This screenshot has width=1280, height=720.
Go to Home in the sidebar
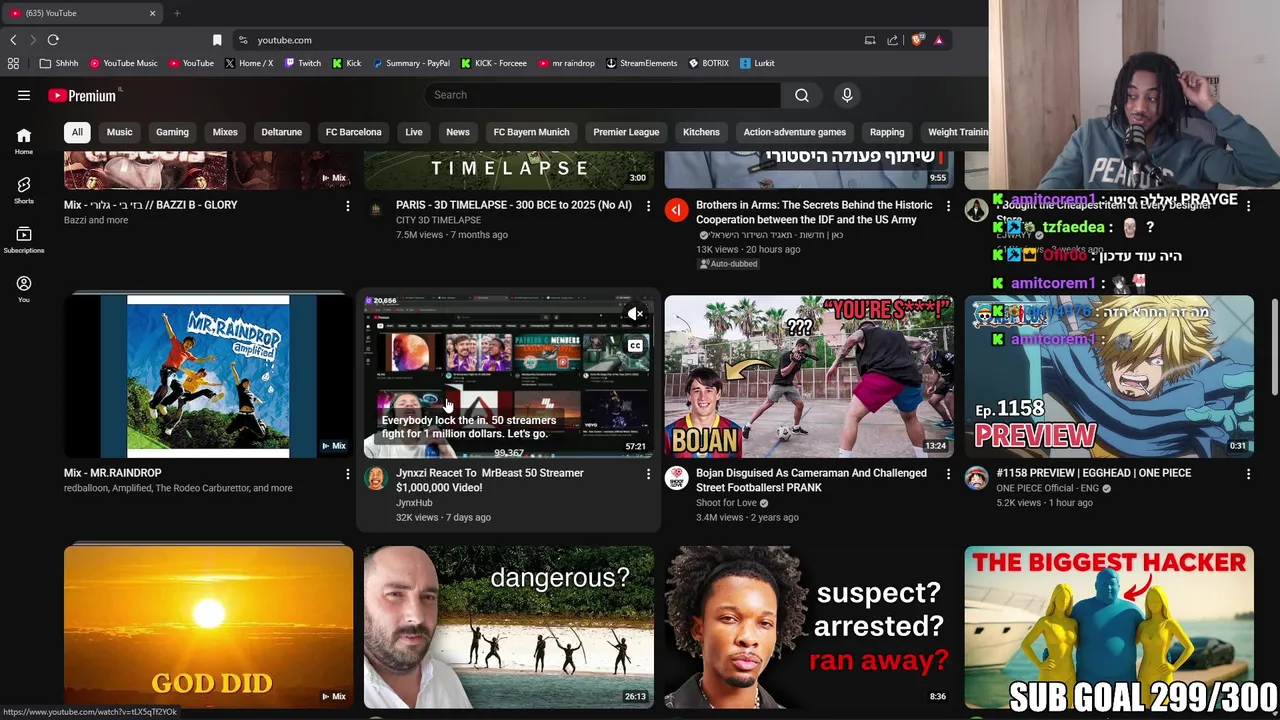click(24, 141)
